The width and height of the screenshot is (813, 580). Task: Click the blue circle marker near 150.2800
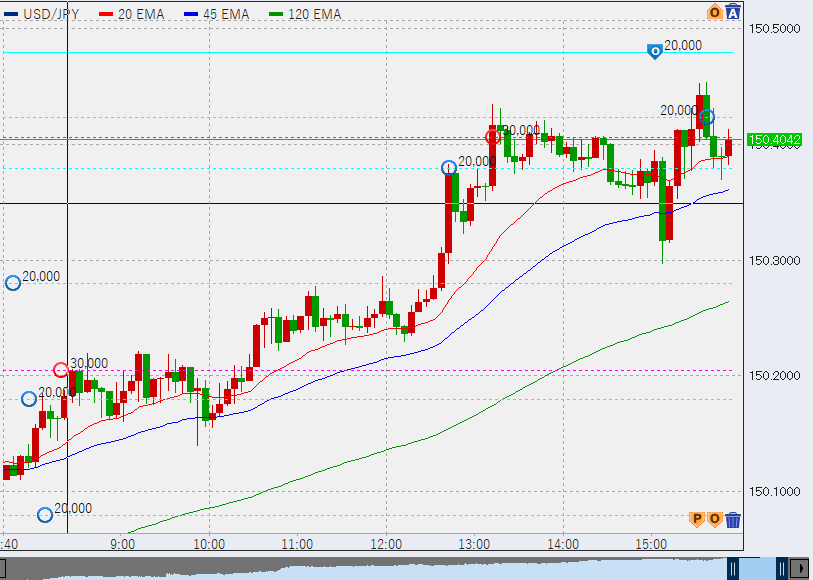[x=13, y=283]
